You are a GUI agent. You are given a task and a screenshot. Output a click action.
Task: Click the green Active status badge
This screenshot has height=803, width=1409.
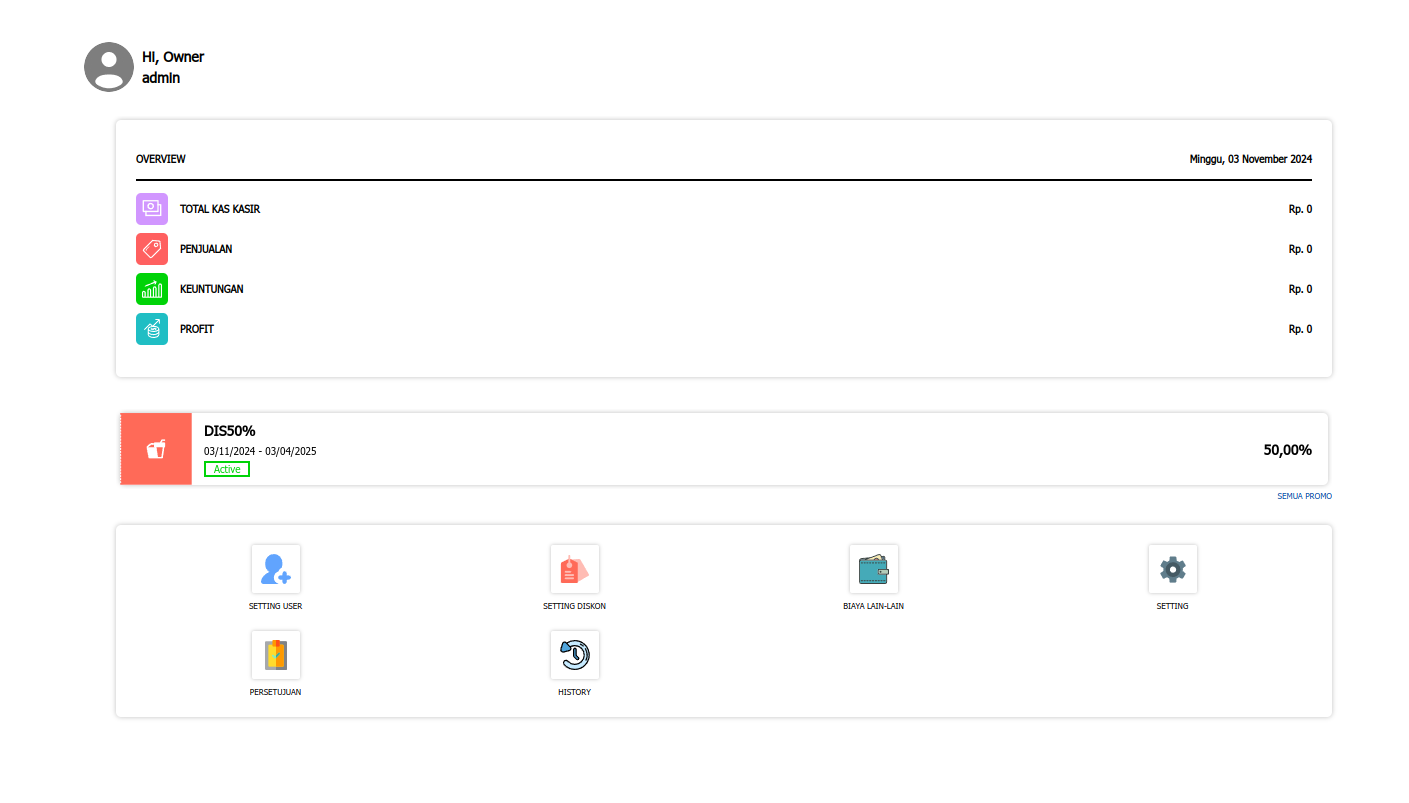coord(227,469)
